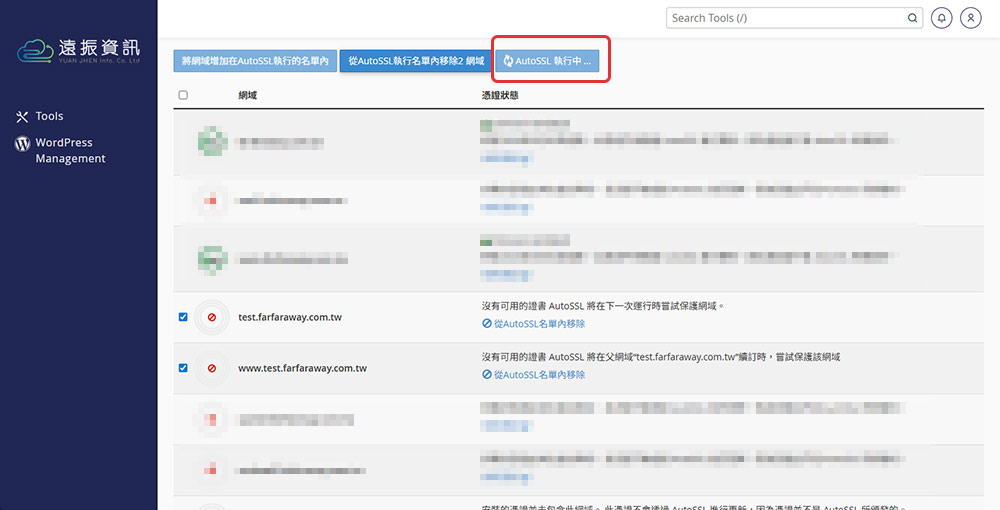Click WordPress logo icon in sidebar
The height and width of the screenshot is (510, 1000).
pos(22,143)
